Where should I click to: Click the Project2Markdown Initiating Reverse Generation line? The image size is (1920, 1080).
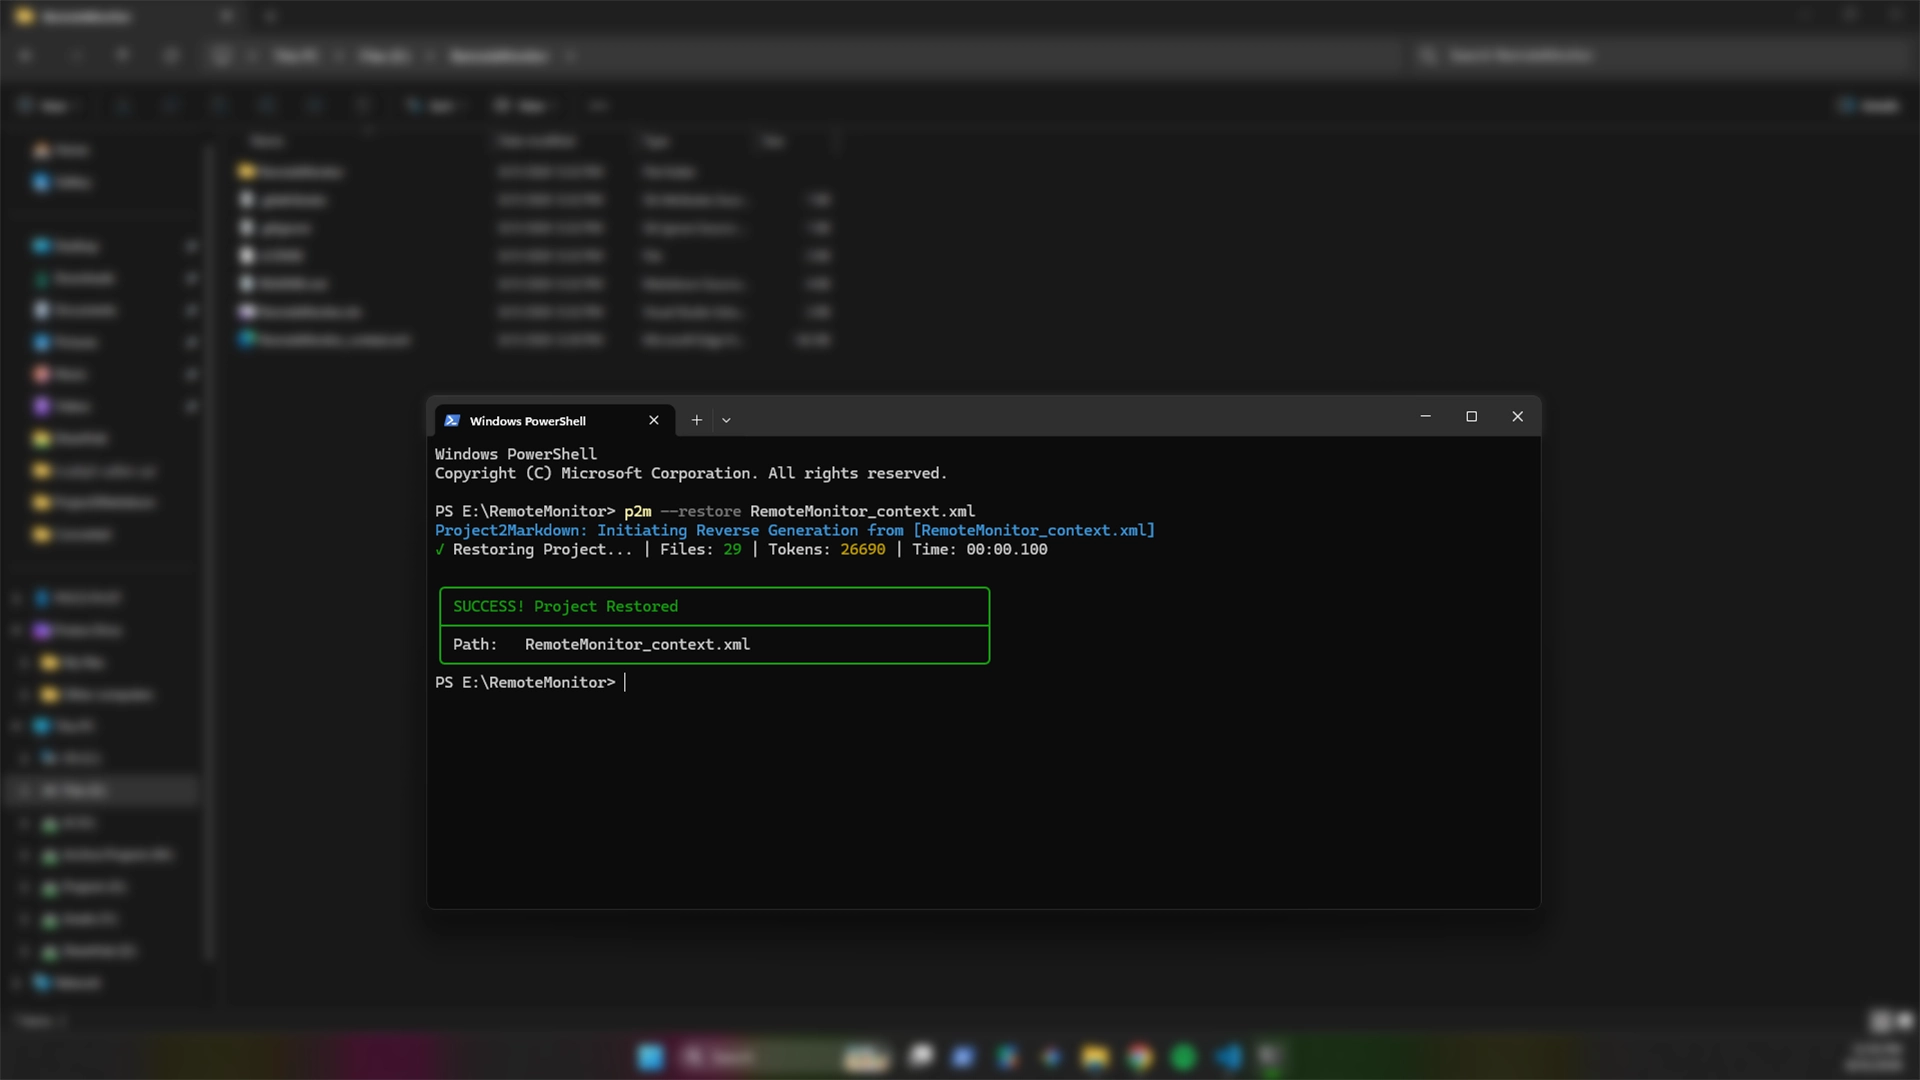click(x=795, y=530)
